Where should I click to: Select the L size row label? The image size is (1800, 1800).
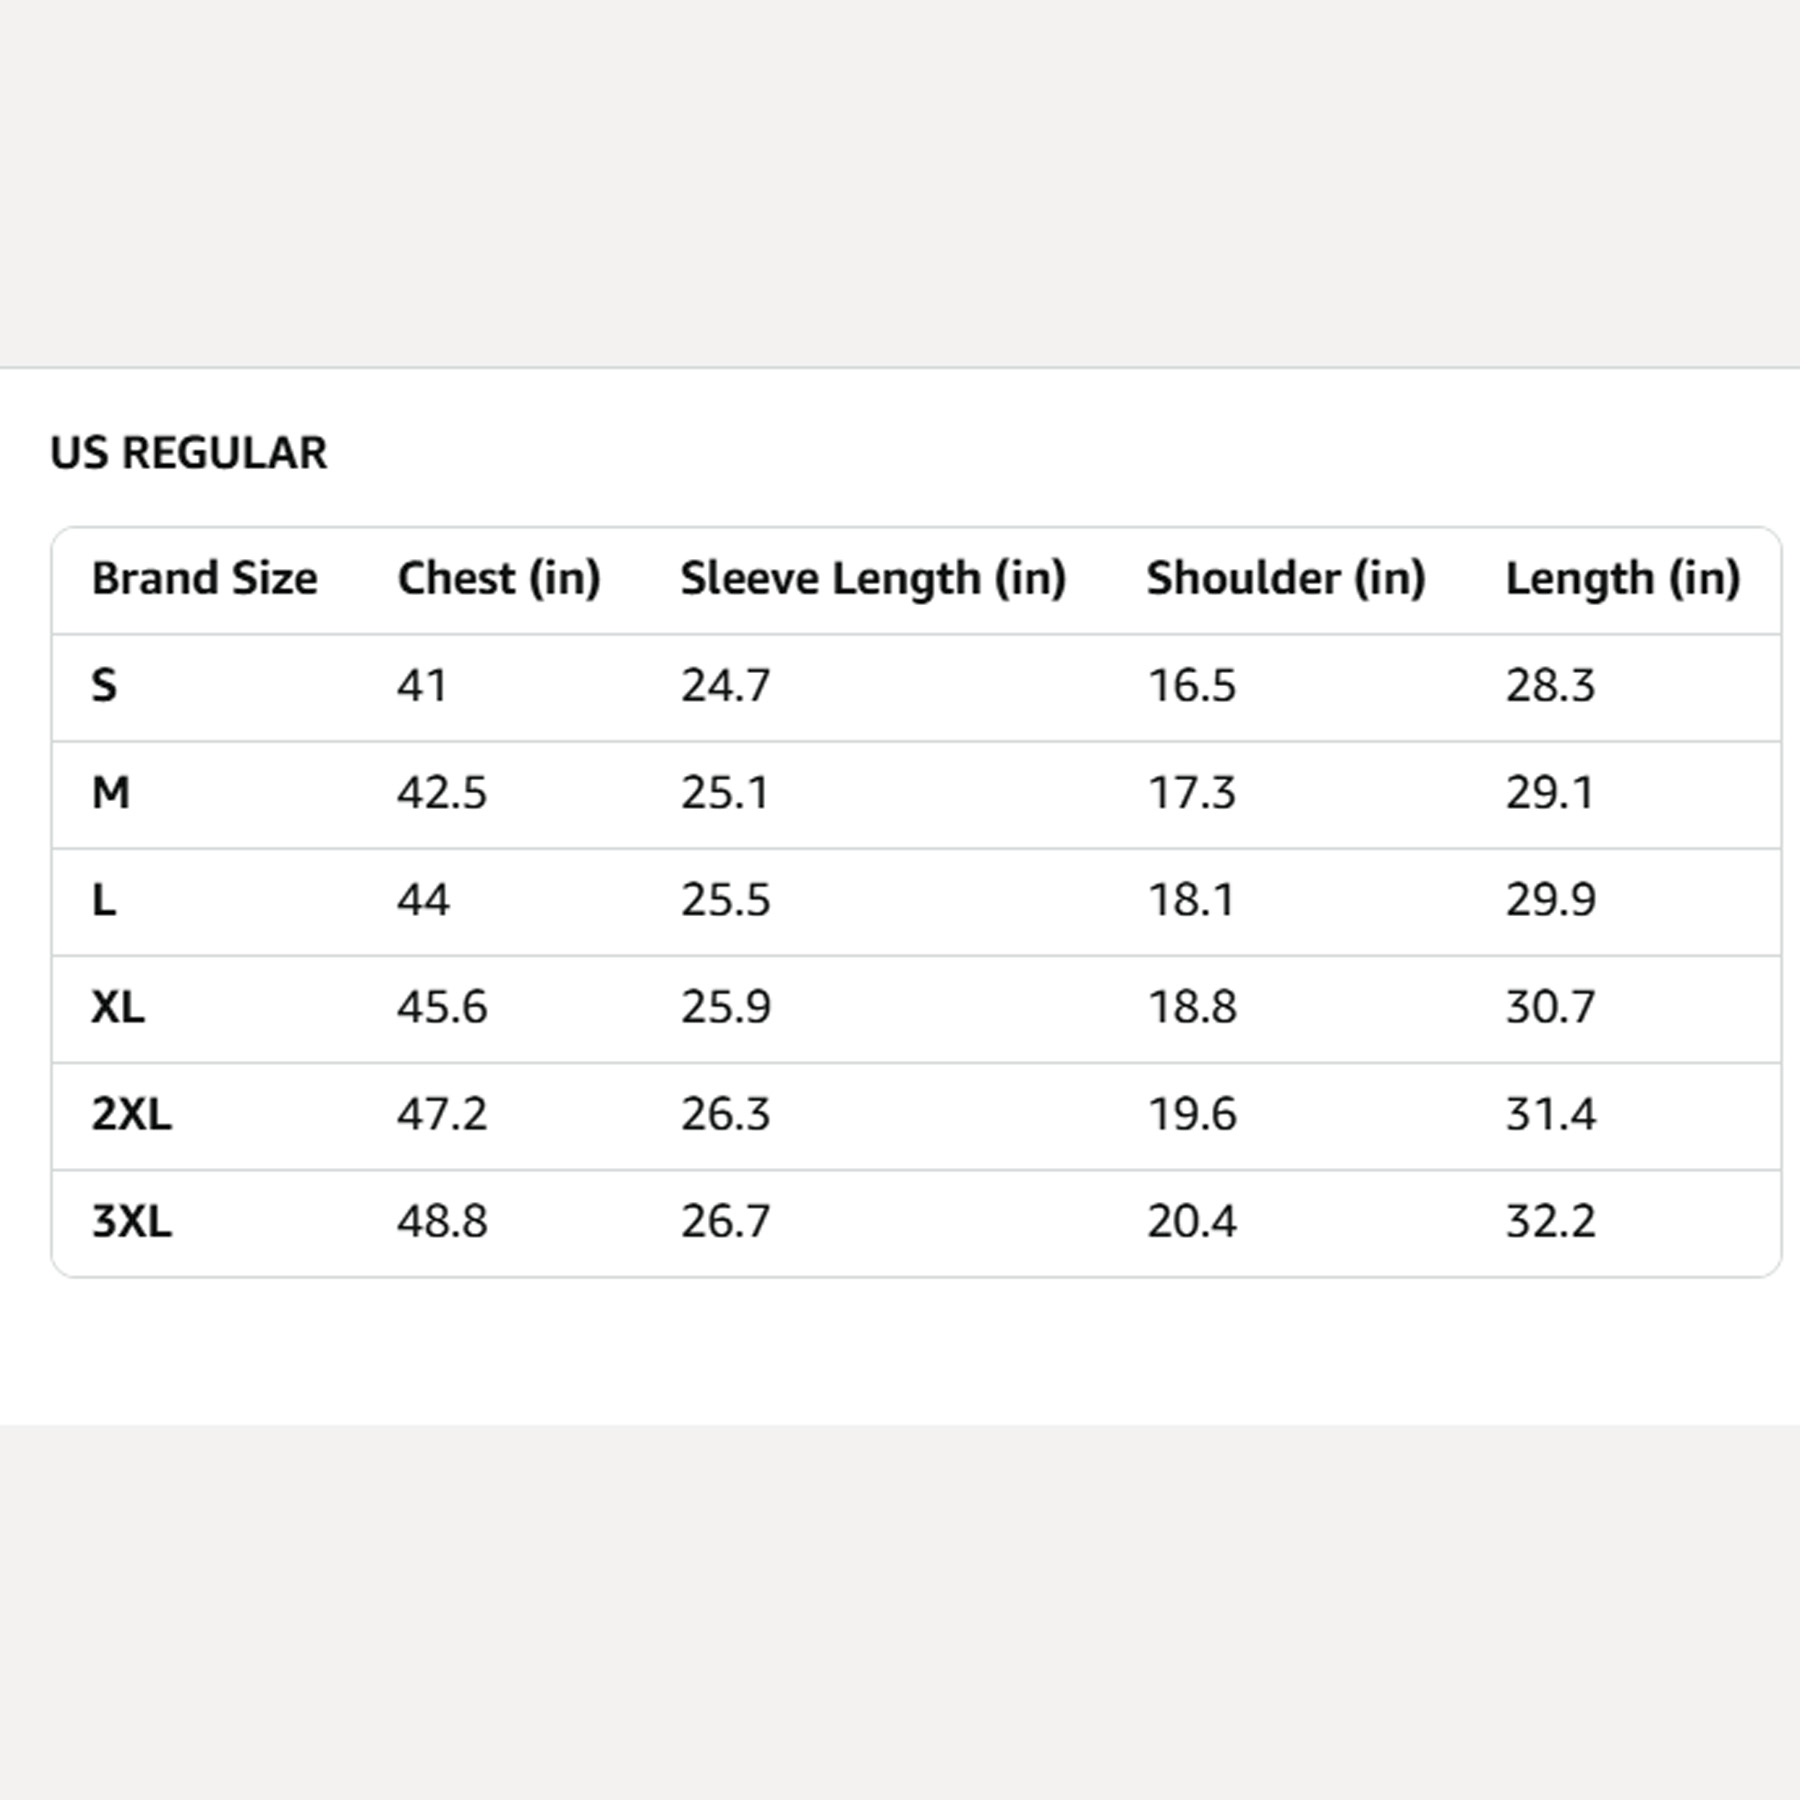(x=104, y=900)
